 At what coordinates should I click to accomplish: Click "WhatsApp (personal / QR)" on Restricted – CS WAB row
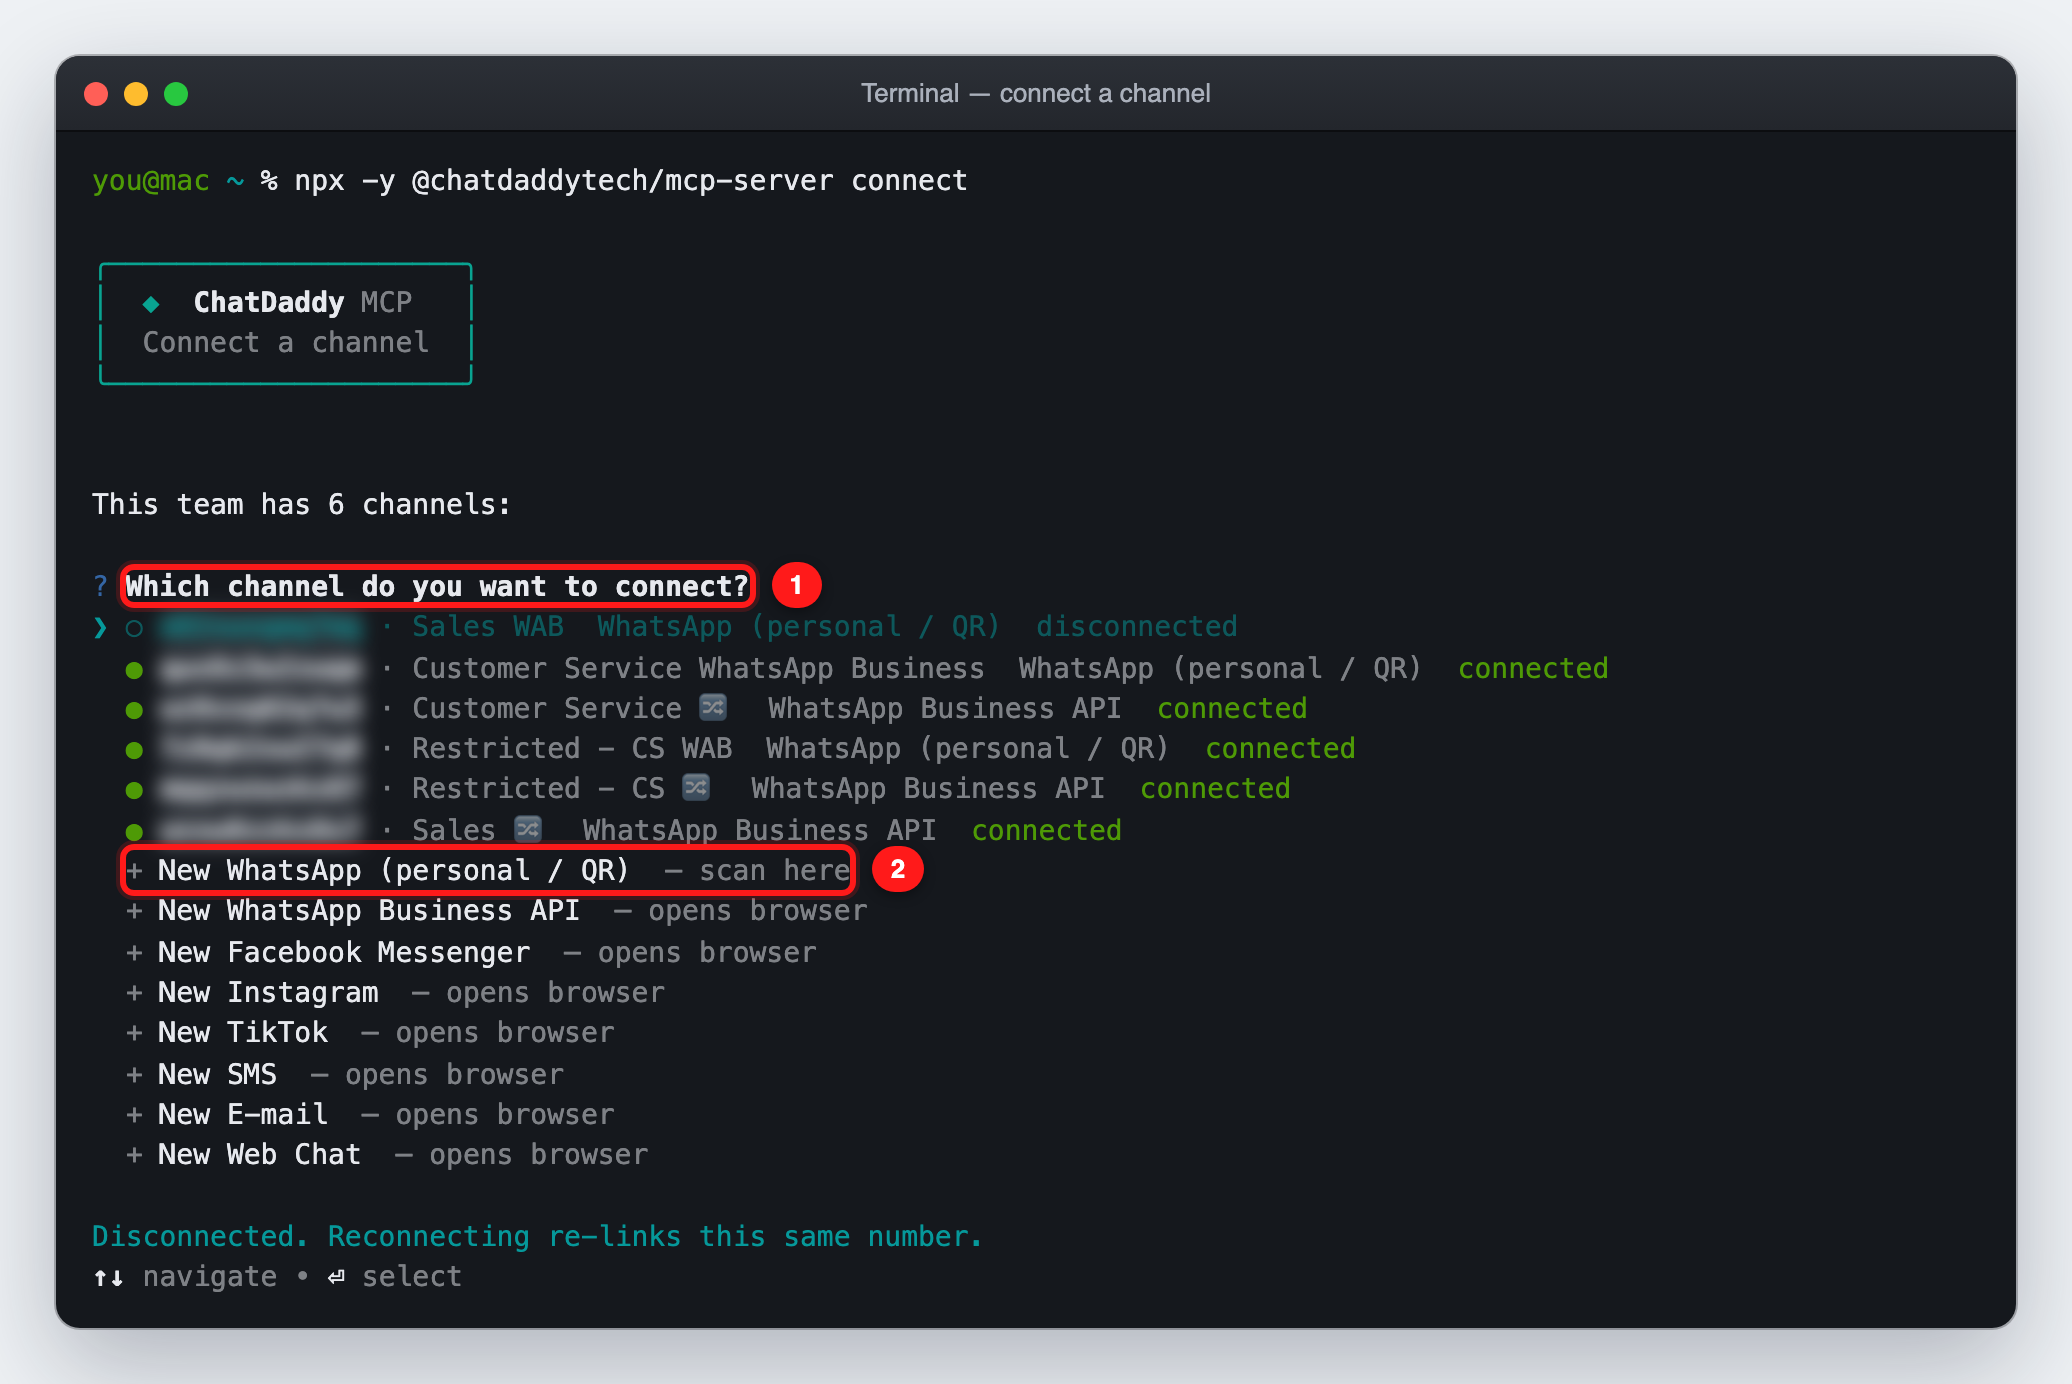968,748
